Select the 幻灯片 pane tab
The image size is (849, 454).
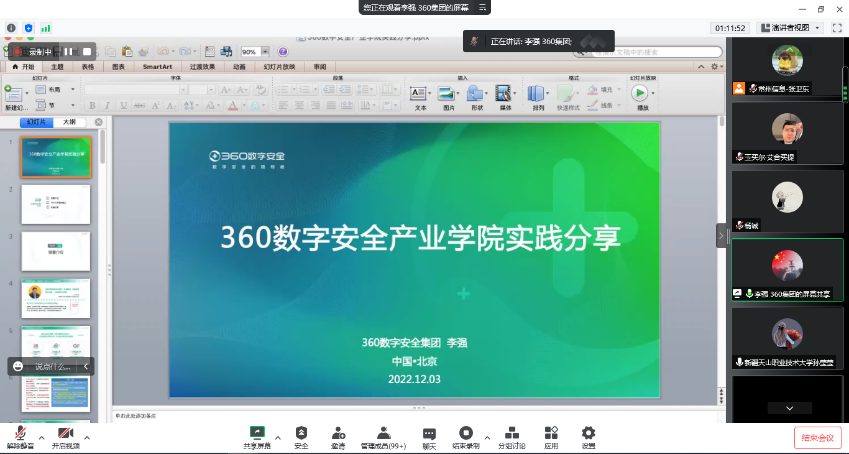coord(36,122)
